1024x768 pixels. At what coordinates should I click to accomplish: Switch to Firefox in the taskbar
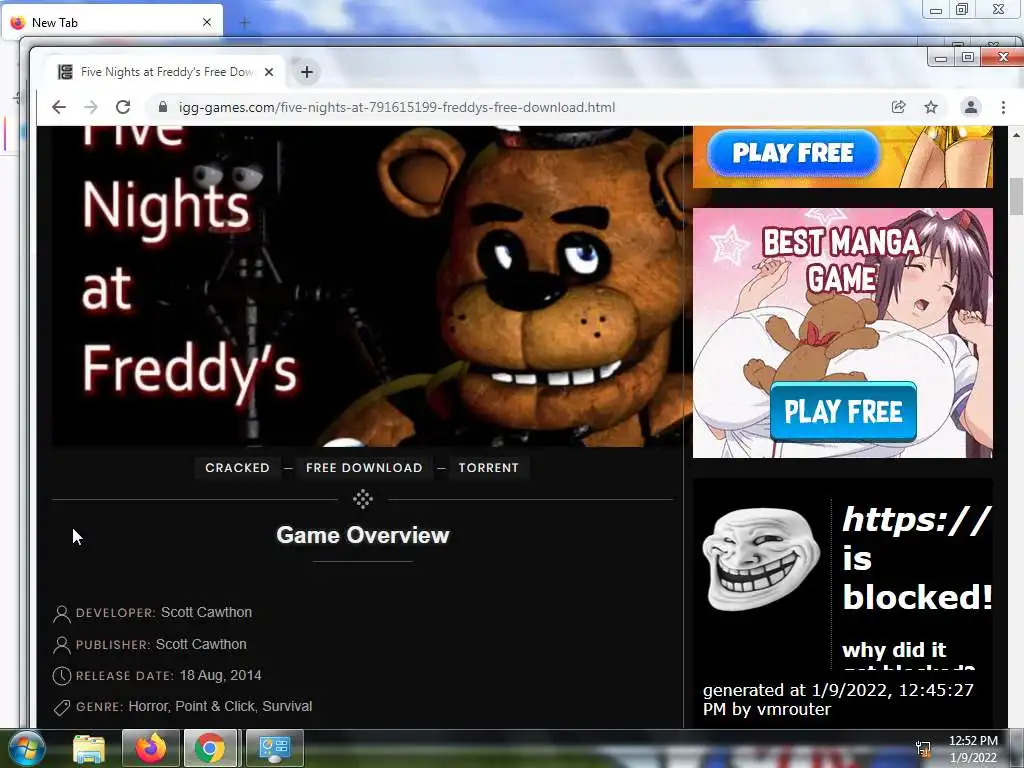pyautogui.click(x=151, y=748)
